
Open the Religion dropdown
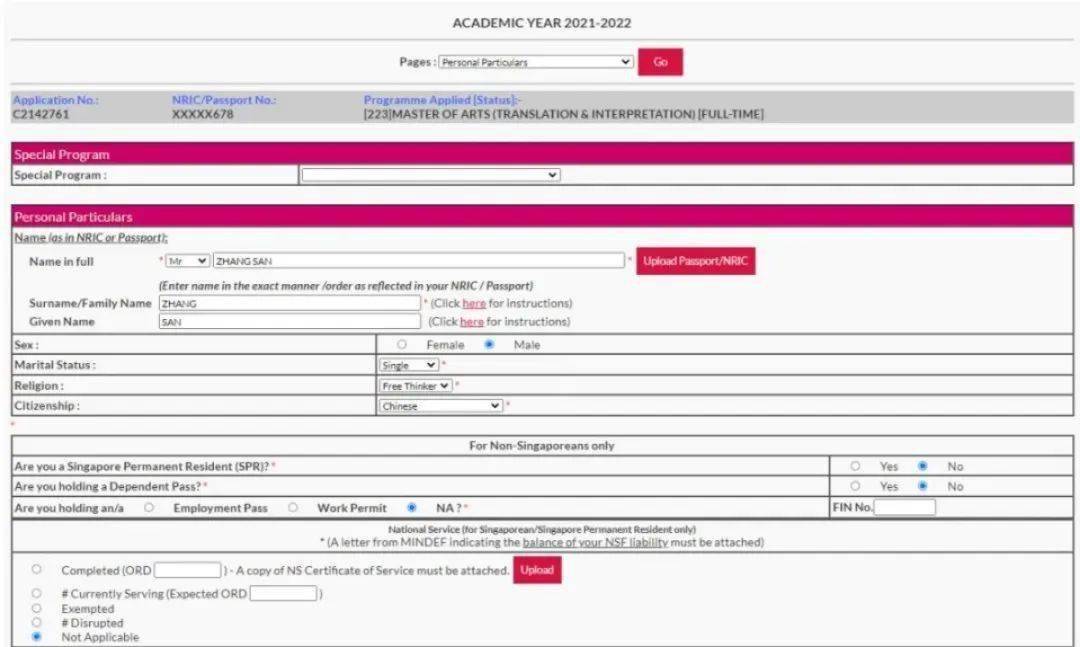tap(415, 386)
